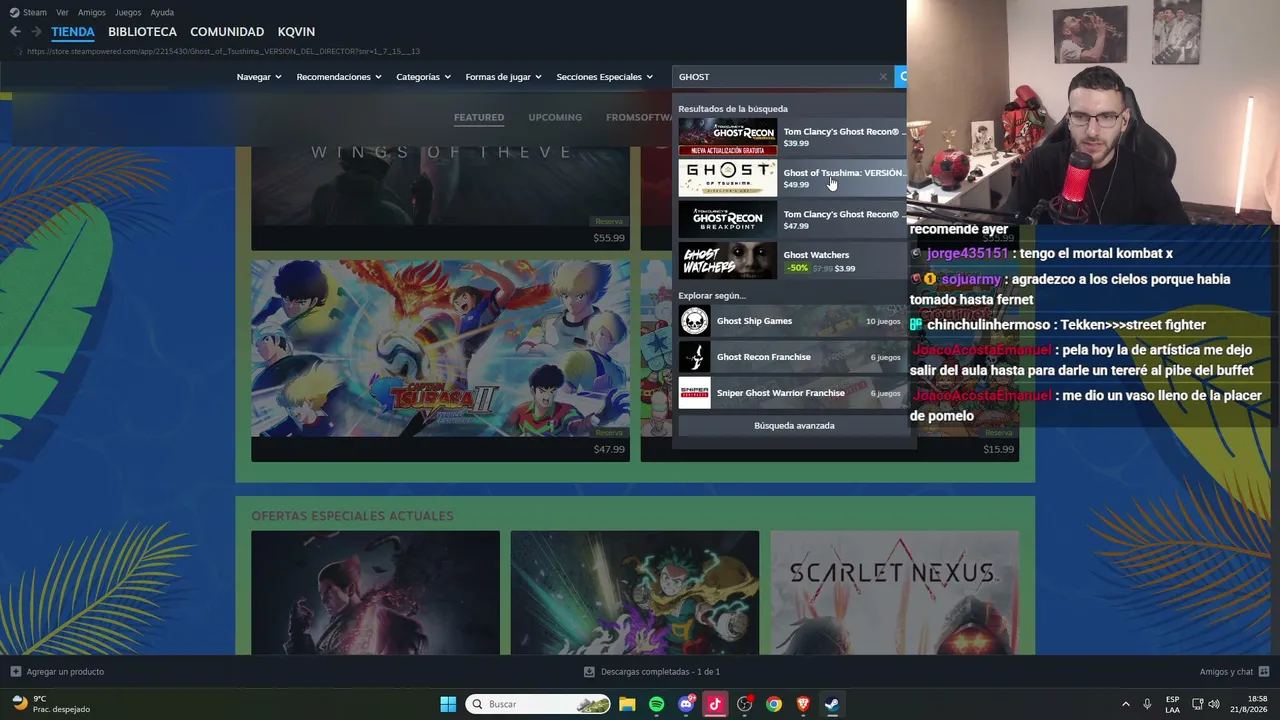The width and height of the screenshot is (1280, 720).
Task: Open the Ayuda menu
Action: [162, 12]
